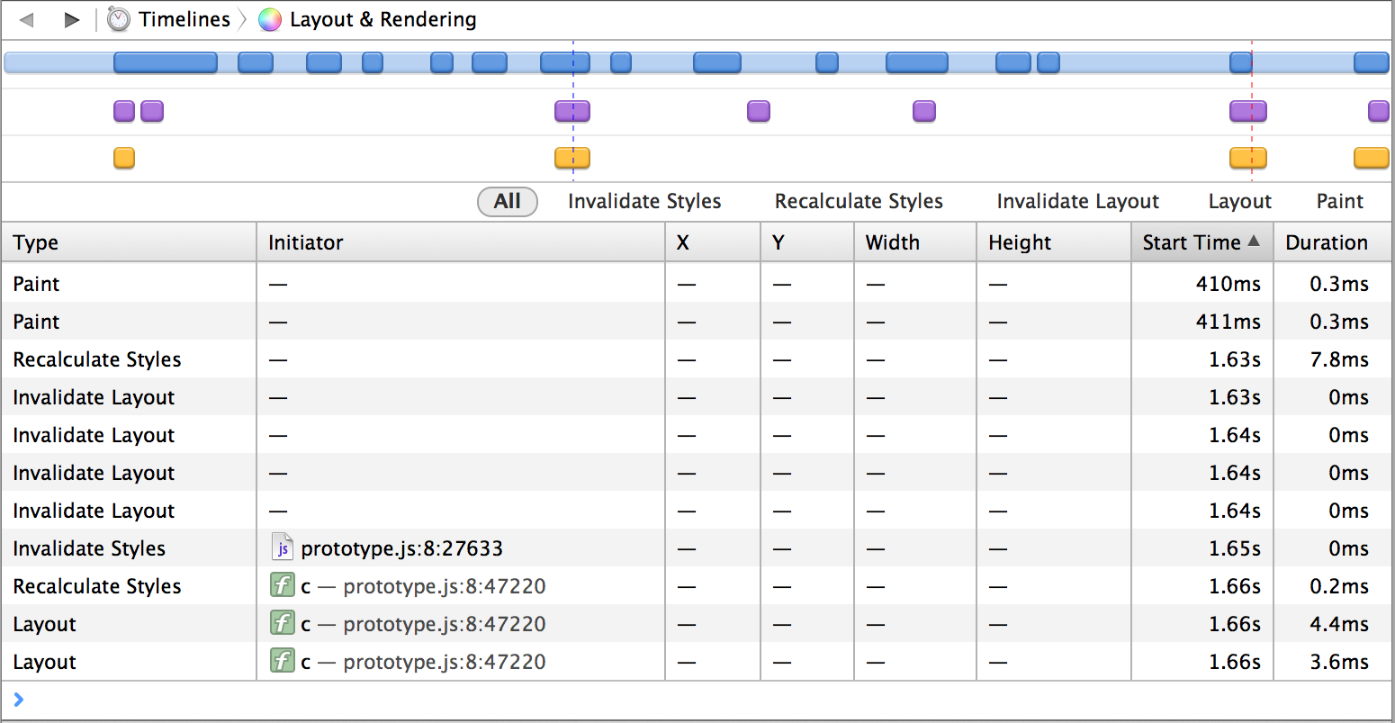Switch to the Paint filter

pyautogui.click(x=1339, y=201)
